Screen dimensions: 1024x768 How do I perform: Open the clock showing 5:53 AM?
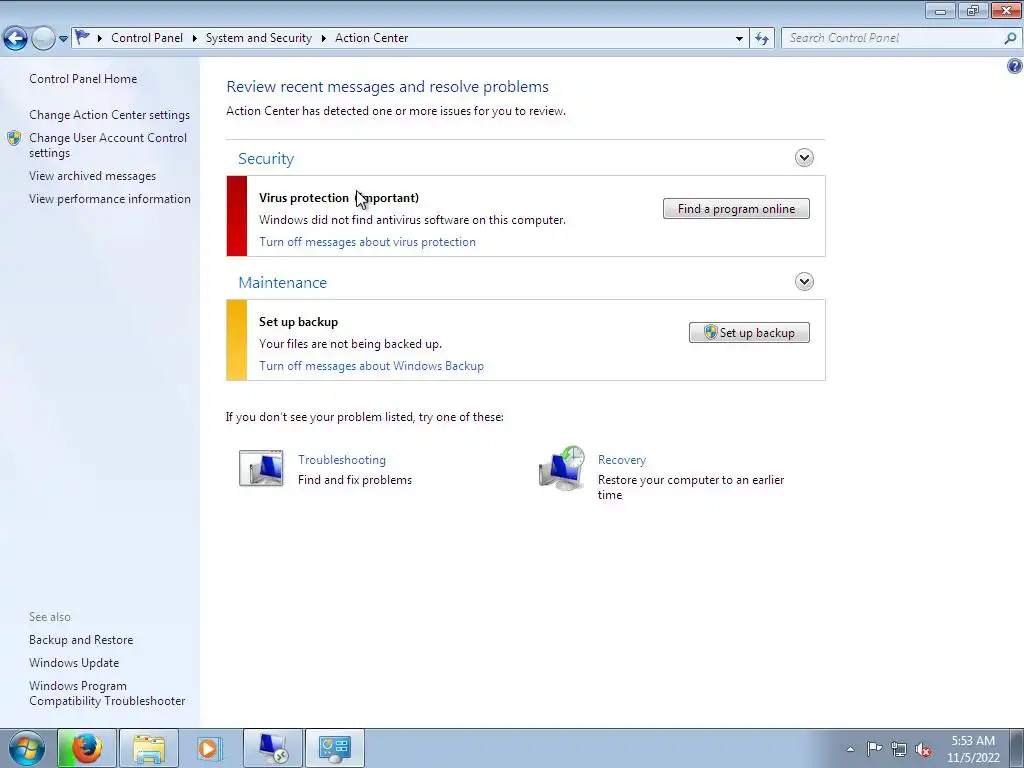click(x=973, y=749)
